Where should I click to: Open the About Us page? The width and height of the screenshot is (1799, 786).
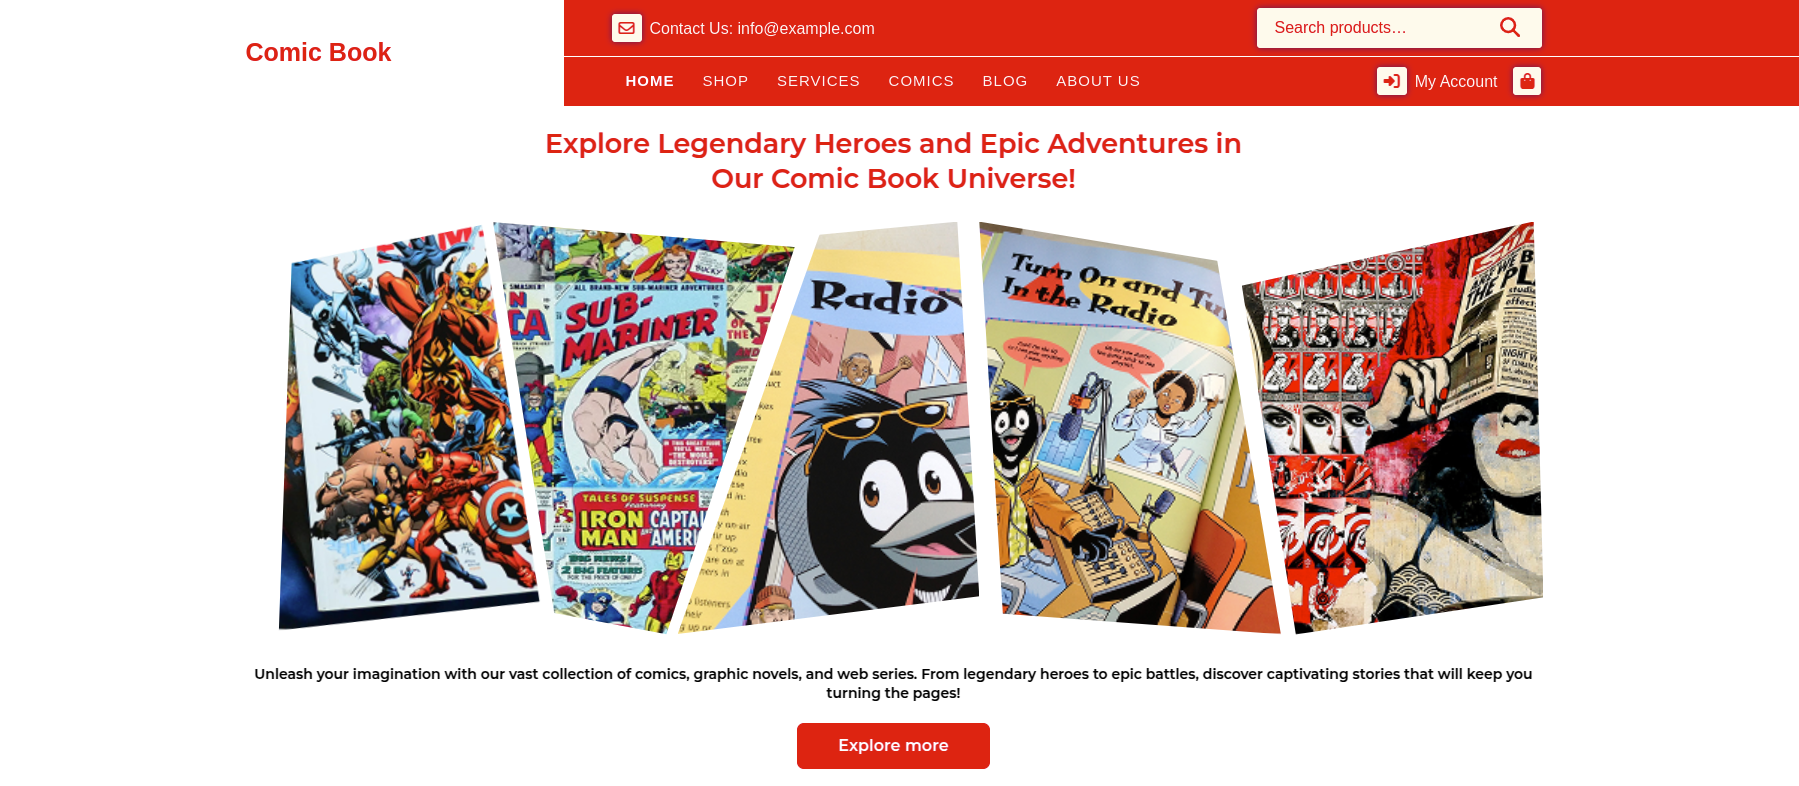pos(1098,81)
